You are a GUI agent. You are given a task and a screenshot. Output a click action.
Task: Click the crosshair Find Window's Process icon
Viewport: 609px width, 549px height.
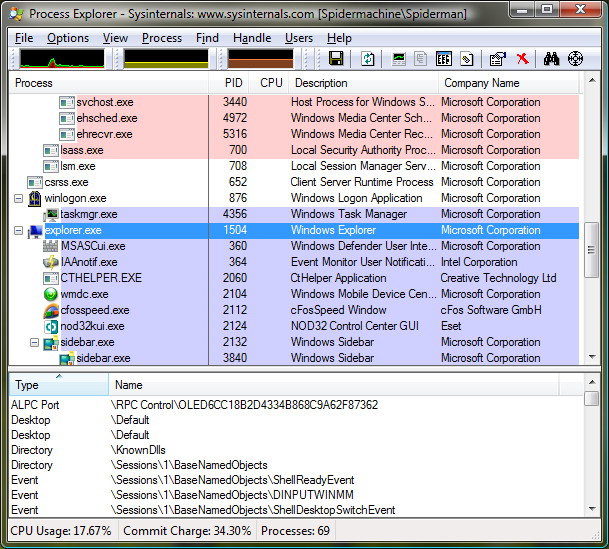pyautogui.click(x=575, y=59)
